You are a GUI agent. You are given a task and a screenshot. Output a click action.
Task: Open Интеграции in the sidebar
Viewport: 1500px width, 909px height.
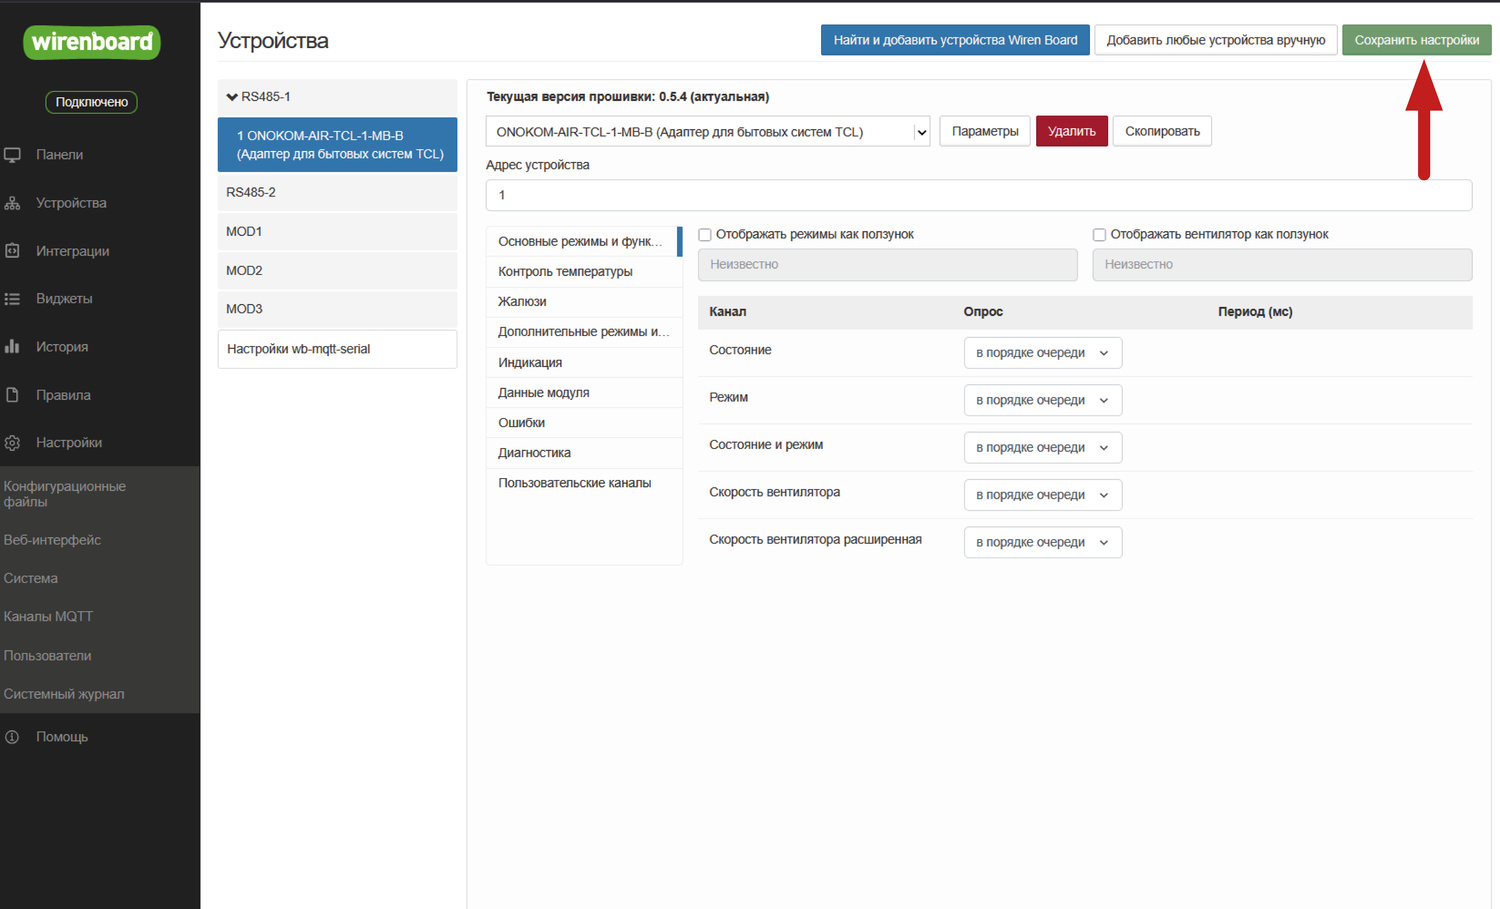73,251
